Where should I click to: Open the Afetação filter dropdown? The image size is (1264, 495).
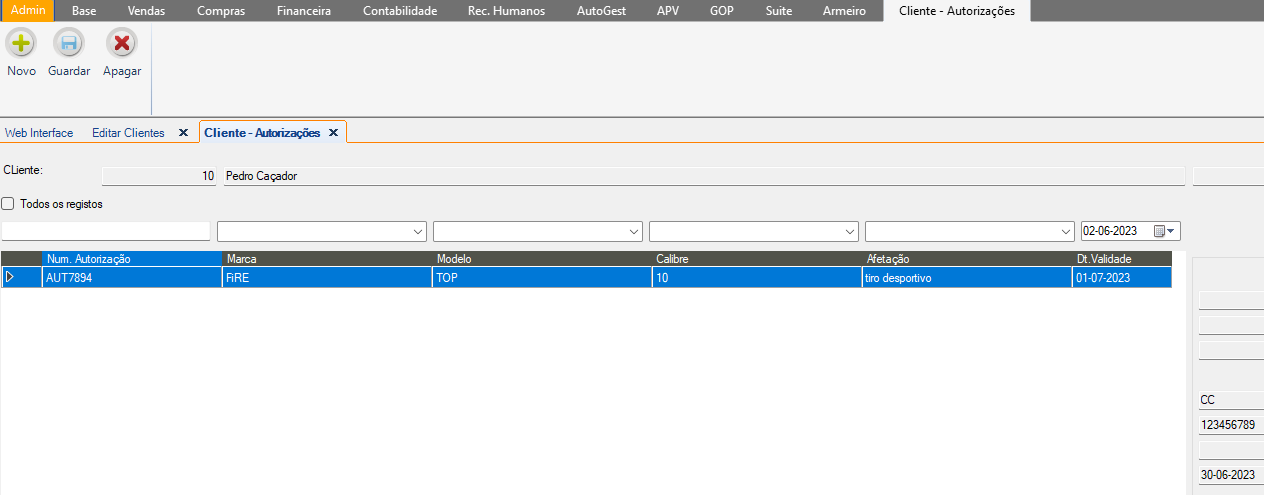(x=1066, y=231)
